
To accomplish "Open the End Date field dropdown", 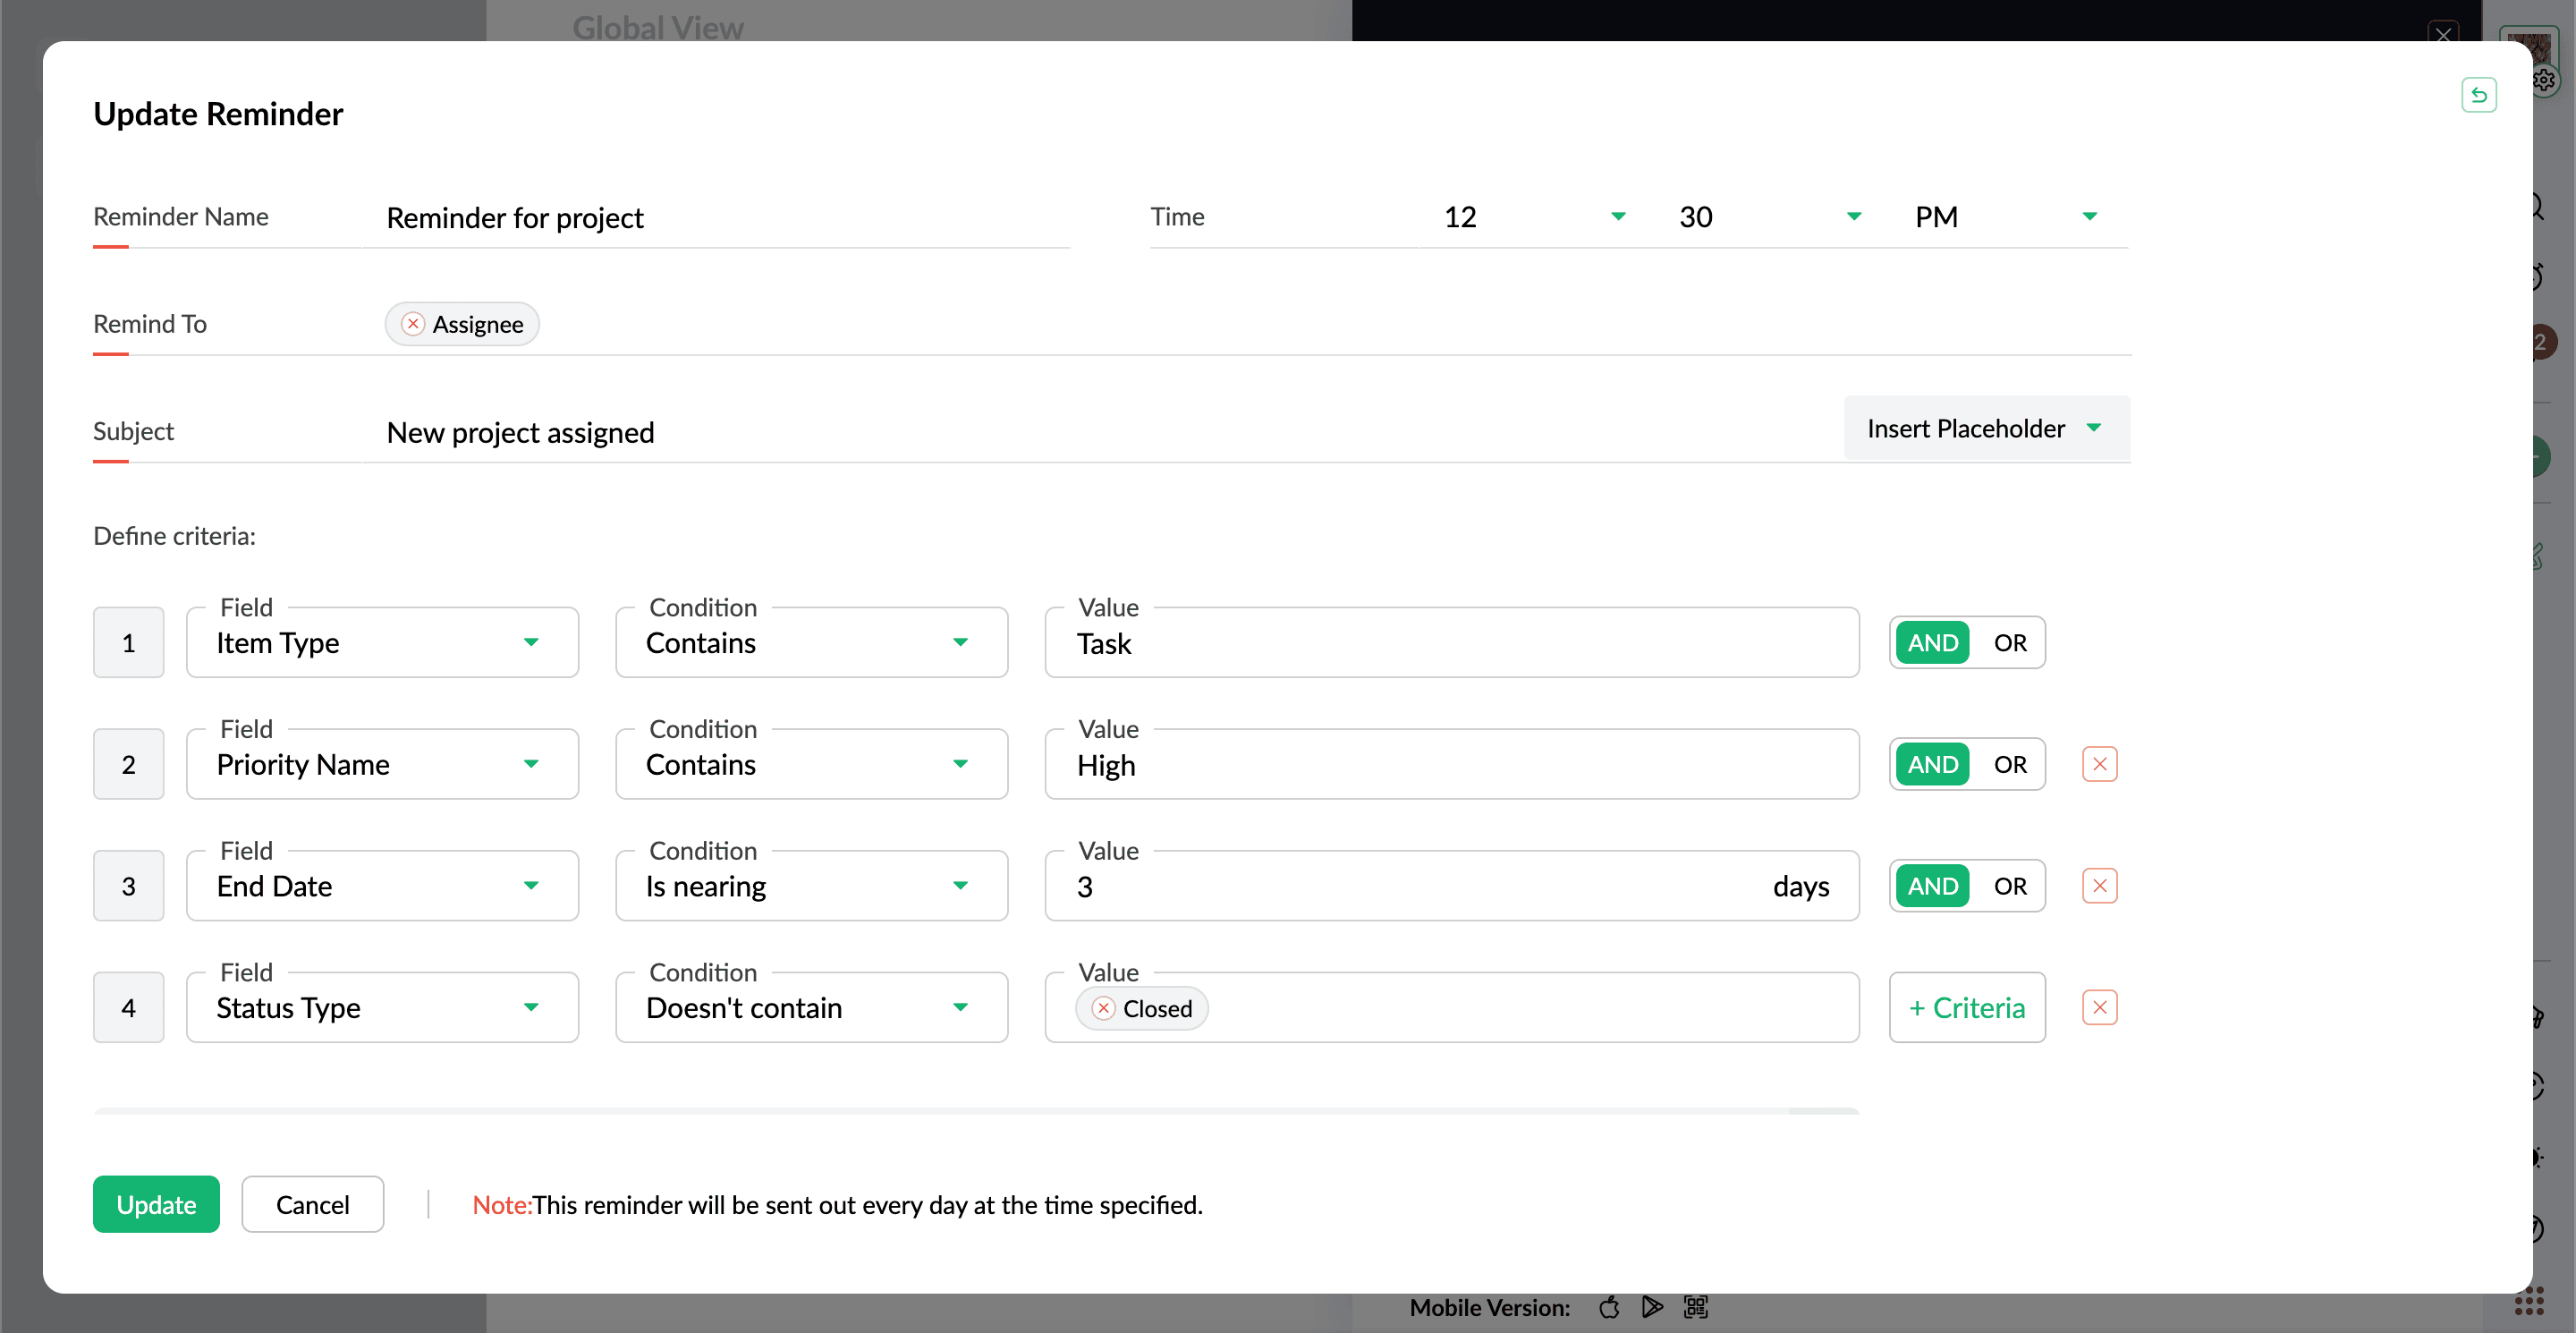I will pos(382,886).
